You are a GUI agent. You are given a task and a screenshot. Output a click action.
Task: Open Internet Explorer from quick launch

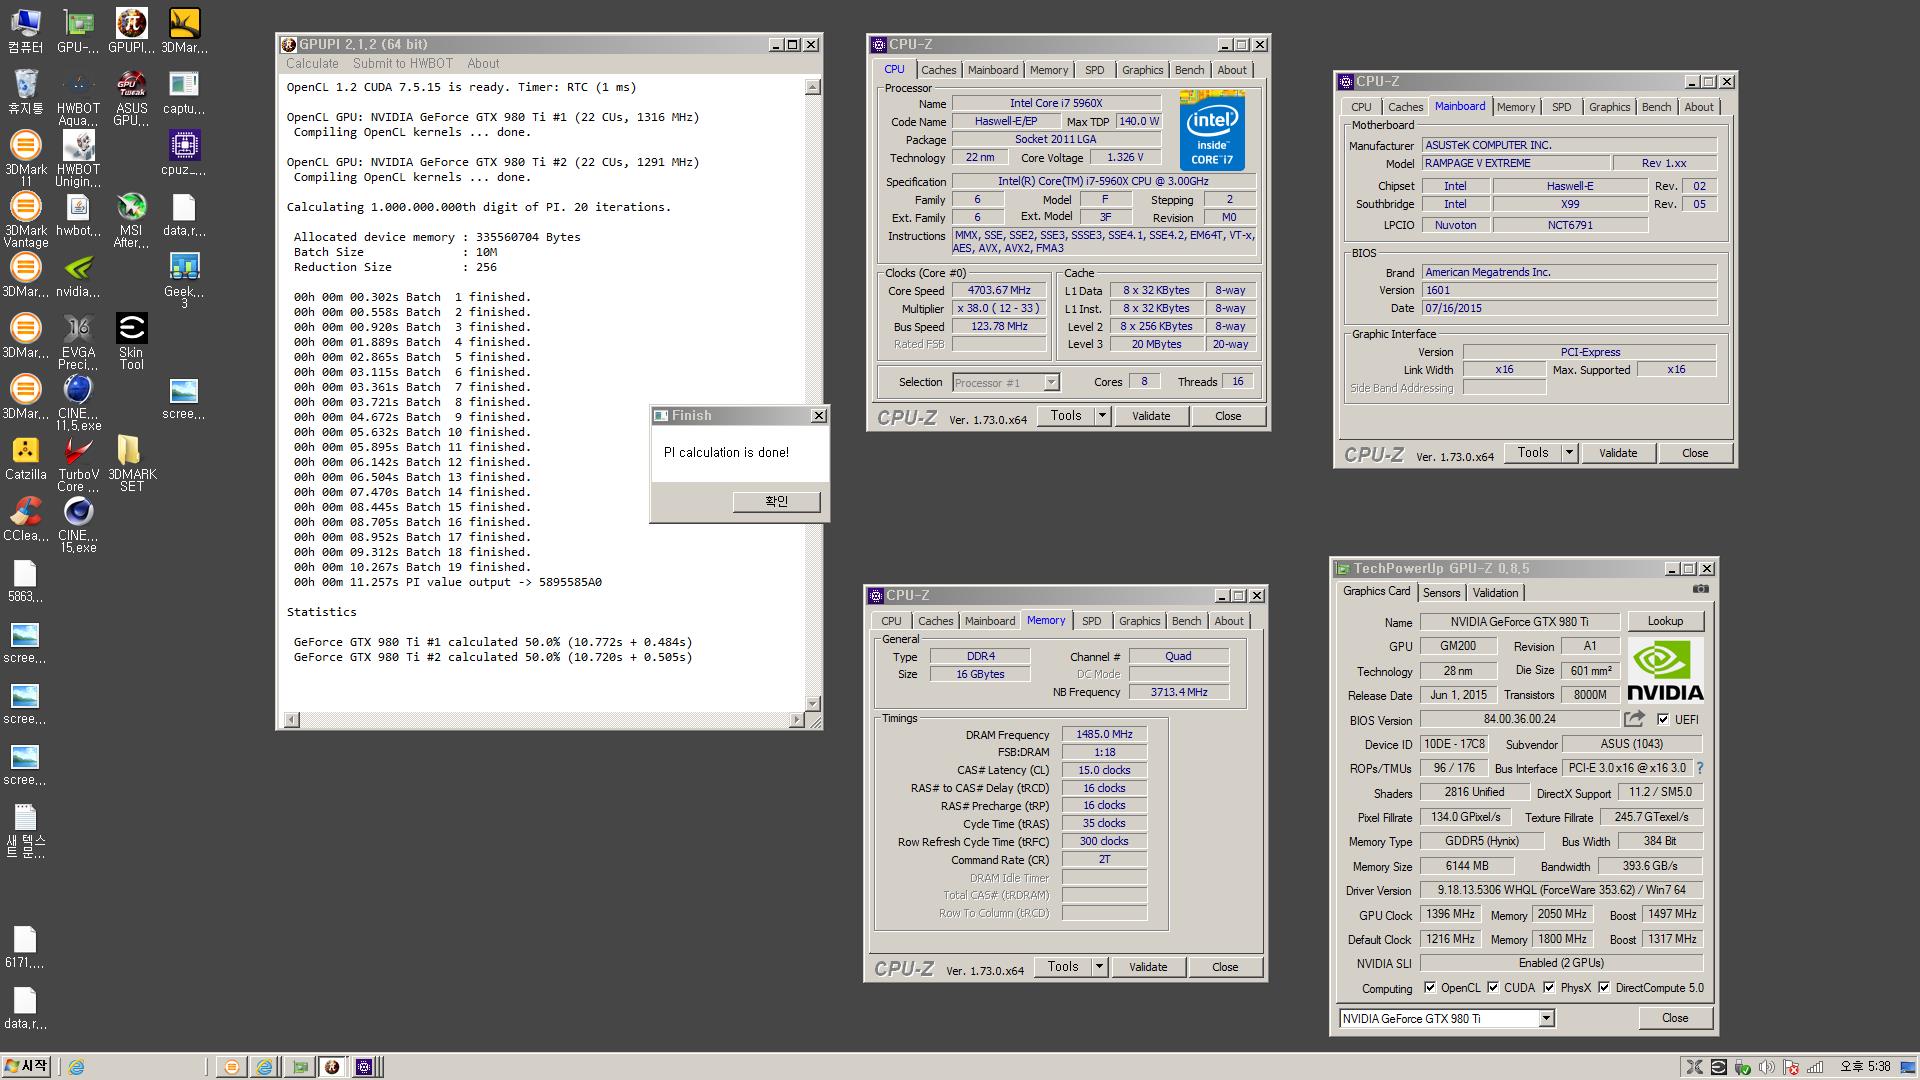76,1067
